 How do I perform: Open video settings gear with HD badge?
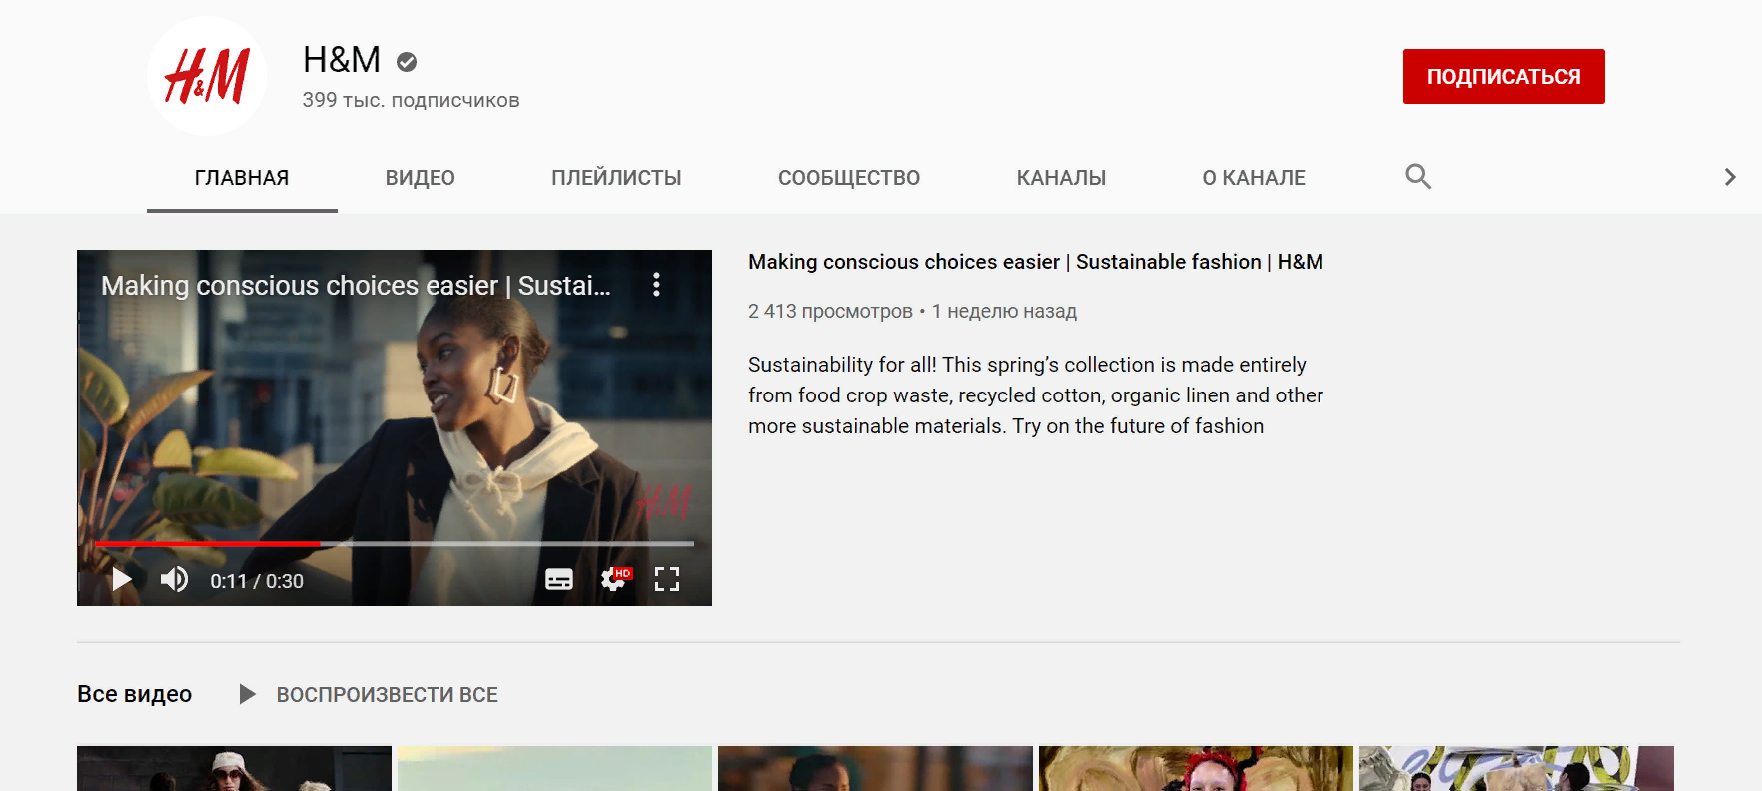click(x=614, y=579)
